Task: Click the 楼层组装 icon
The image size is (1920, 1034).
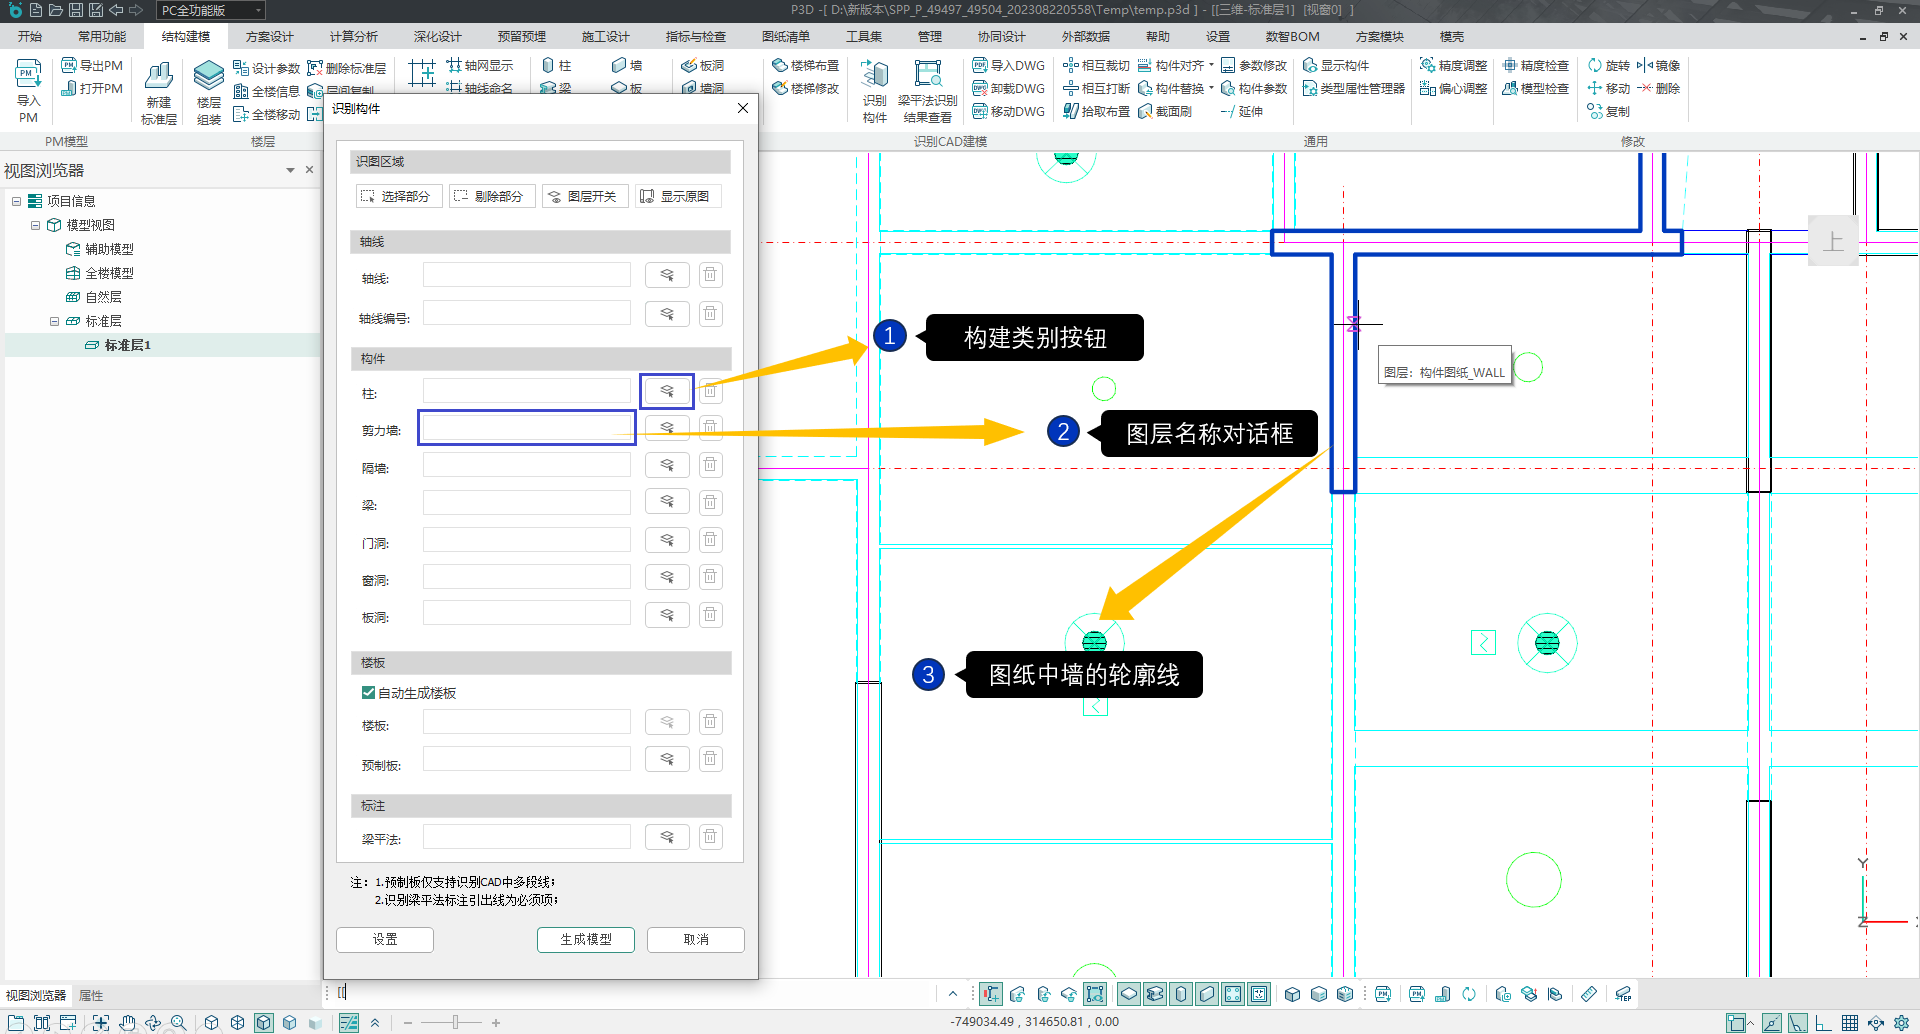Action: [209, 92]
